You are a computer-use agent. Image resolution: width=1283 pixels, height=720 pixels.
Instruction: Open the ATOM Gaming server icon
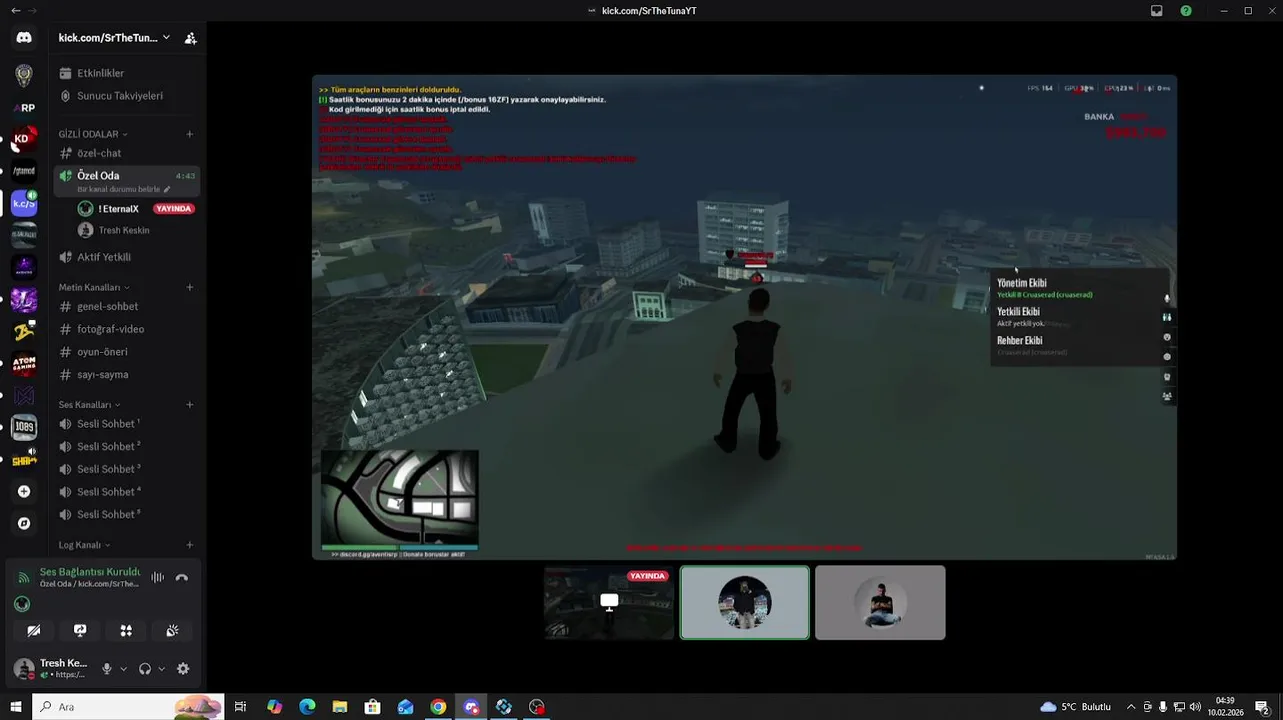(x=24, y=363)
